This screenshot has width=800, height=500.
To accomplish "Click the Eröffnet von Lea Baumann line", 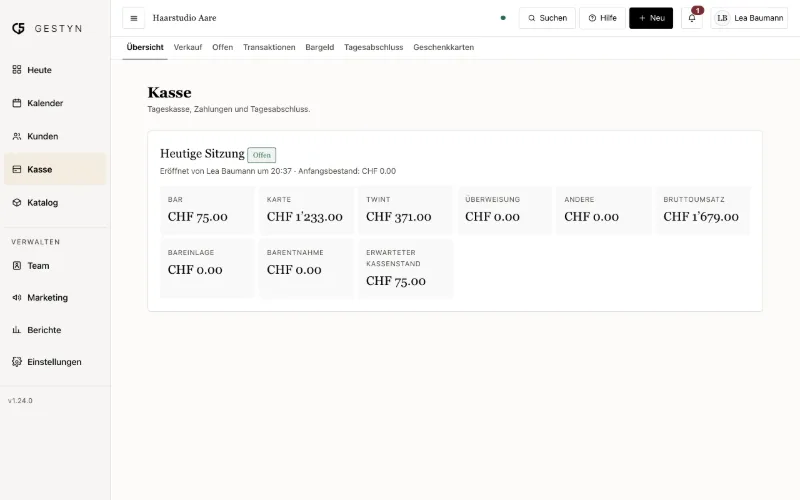I will click(278, 171).
